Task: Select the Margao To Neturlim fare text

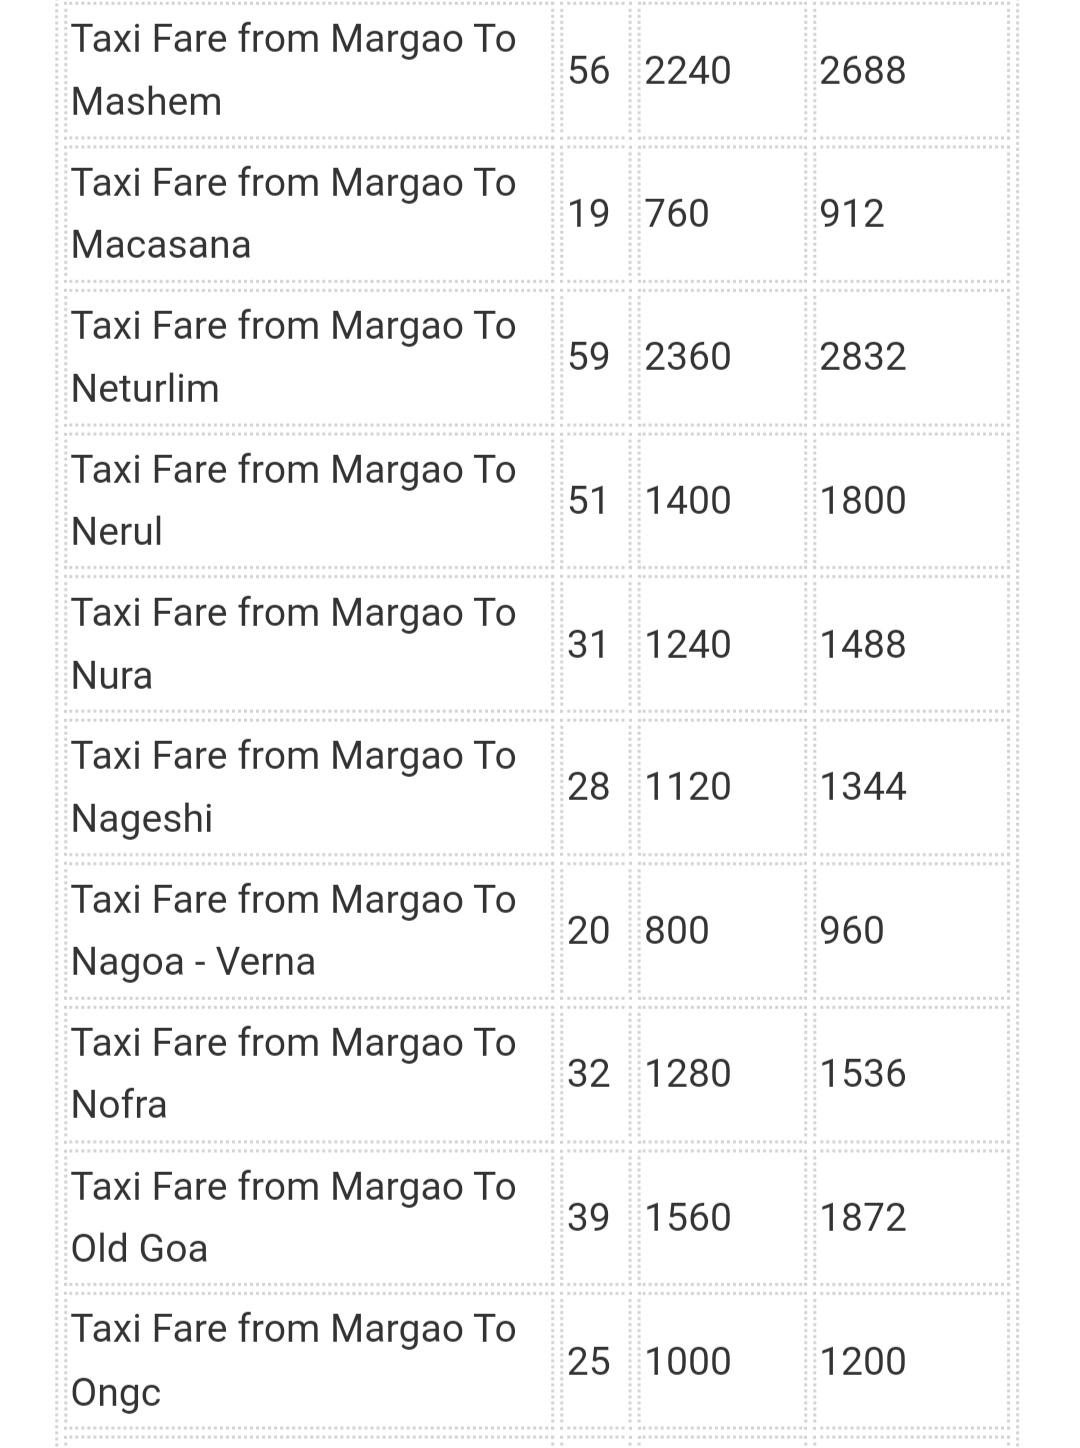Action: tap(293, 356)
